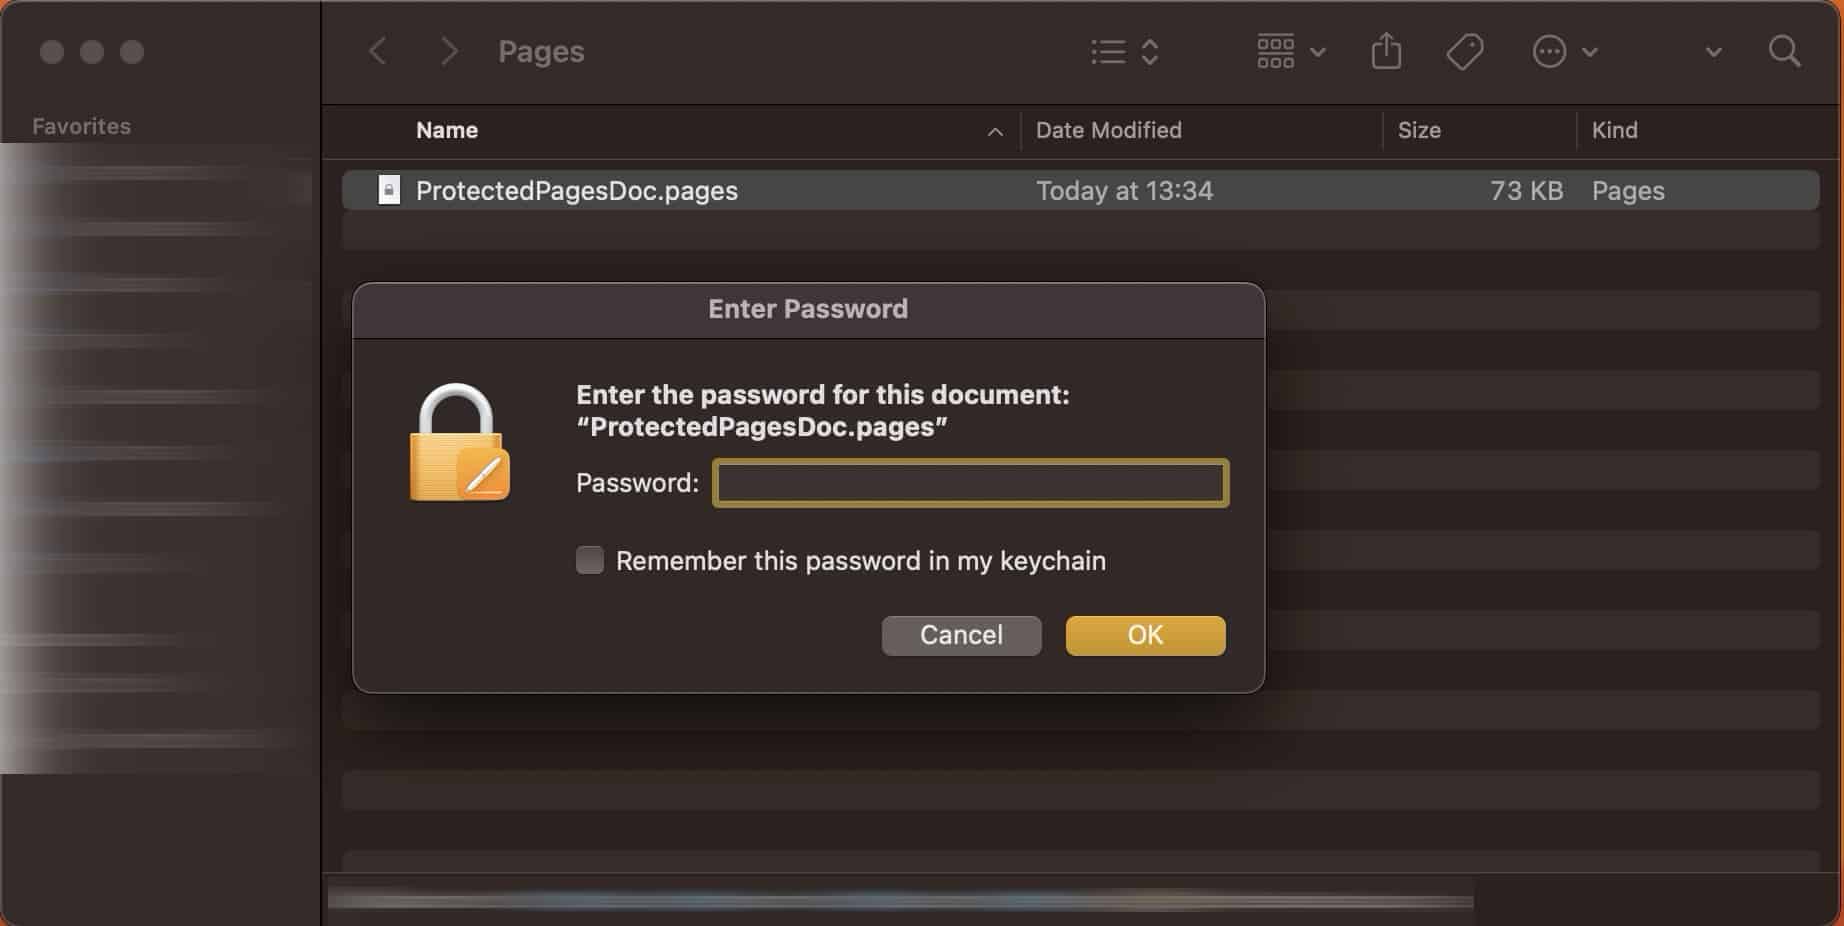Open the item grouping grid icon
This screenshot has height=926, width=1844.
(1291, 51)
